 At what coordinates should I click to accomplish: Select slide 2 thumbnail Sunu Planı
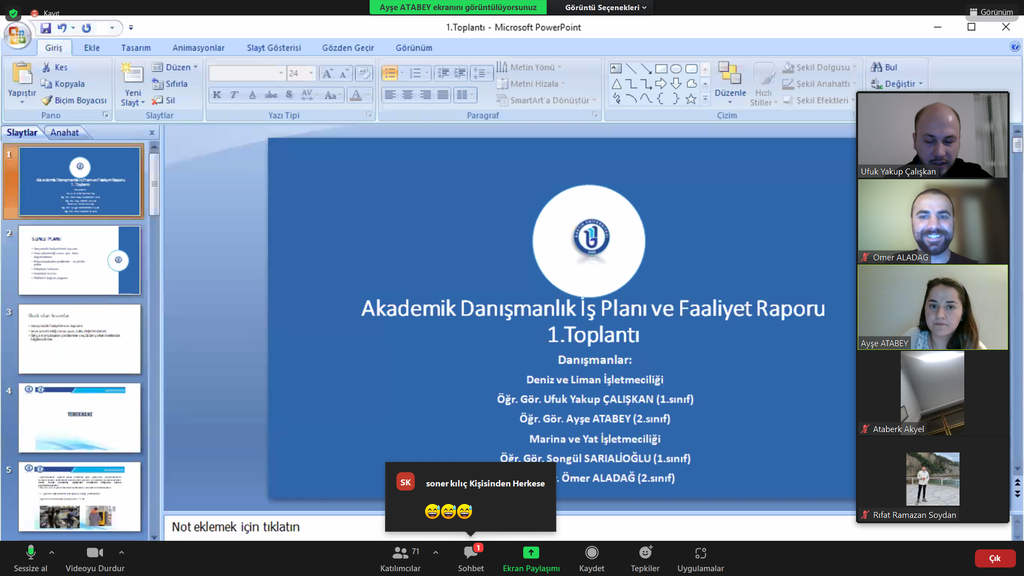(79, 261)
